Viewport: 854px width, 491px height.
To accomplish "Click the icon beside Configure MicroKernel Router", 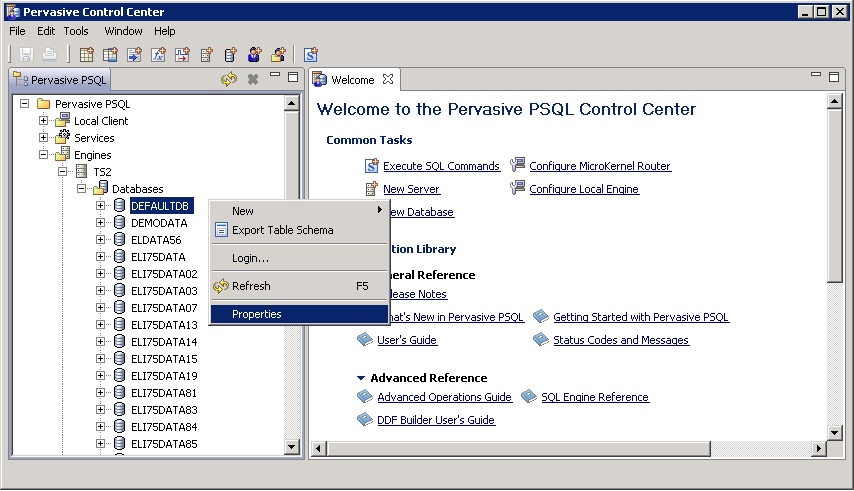I will pyautogui.click(x=517, y=164).
